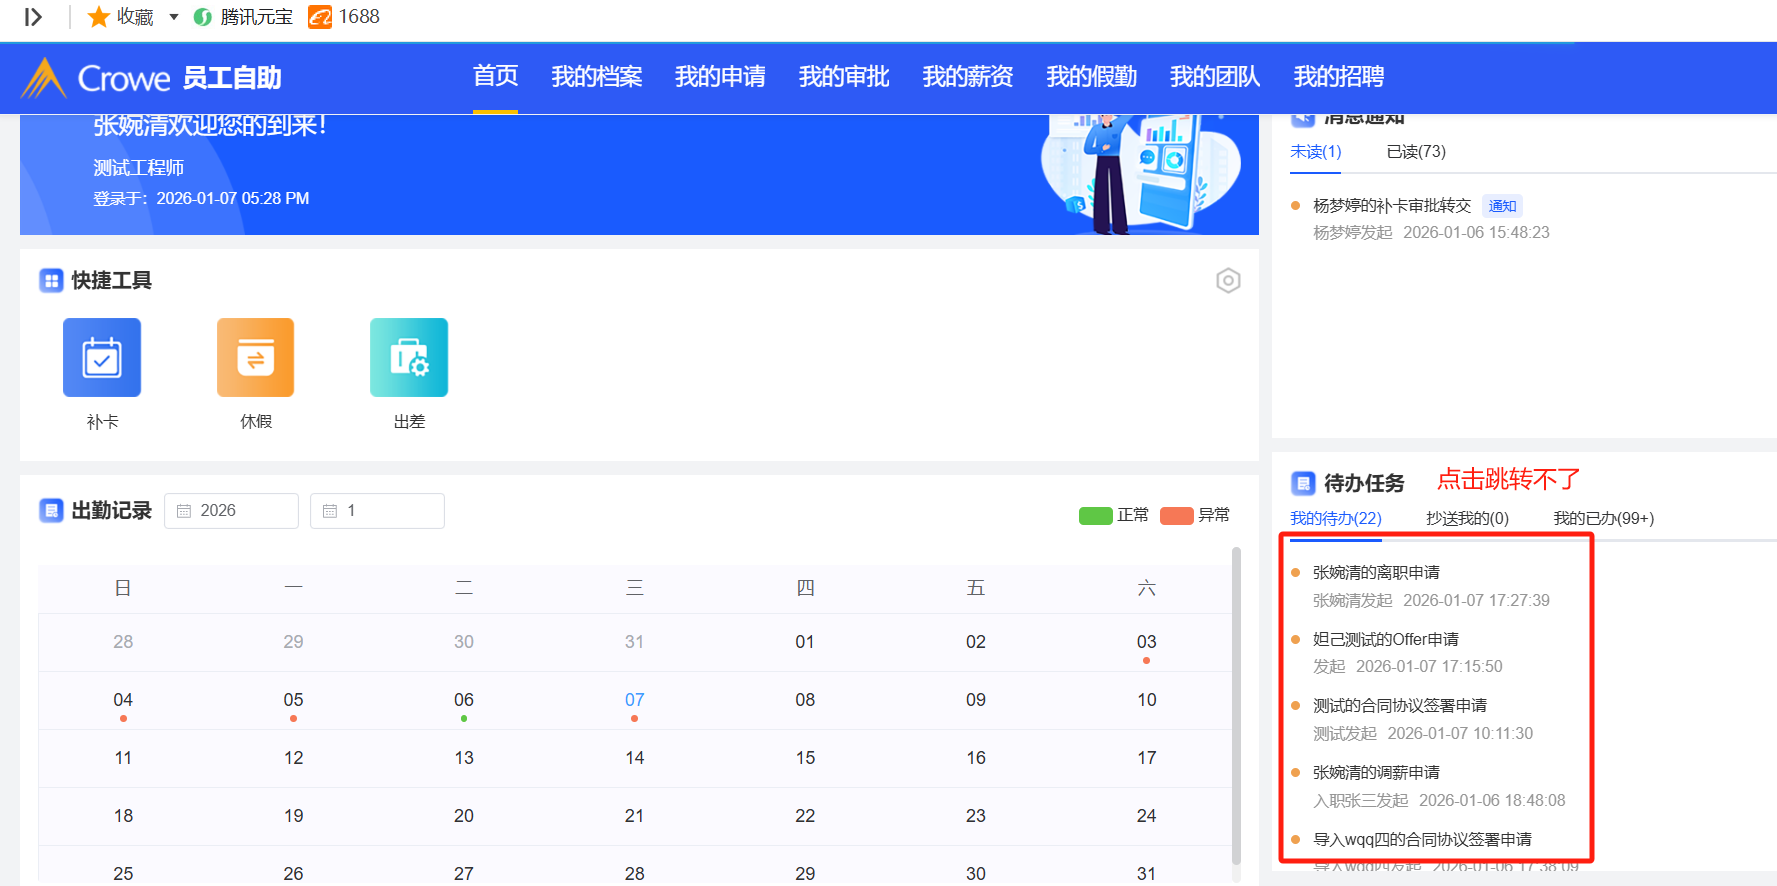Open the 我的审批 menu
Screen dimensions: 1777x886
click(844, 76)
